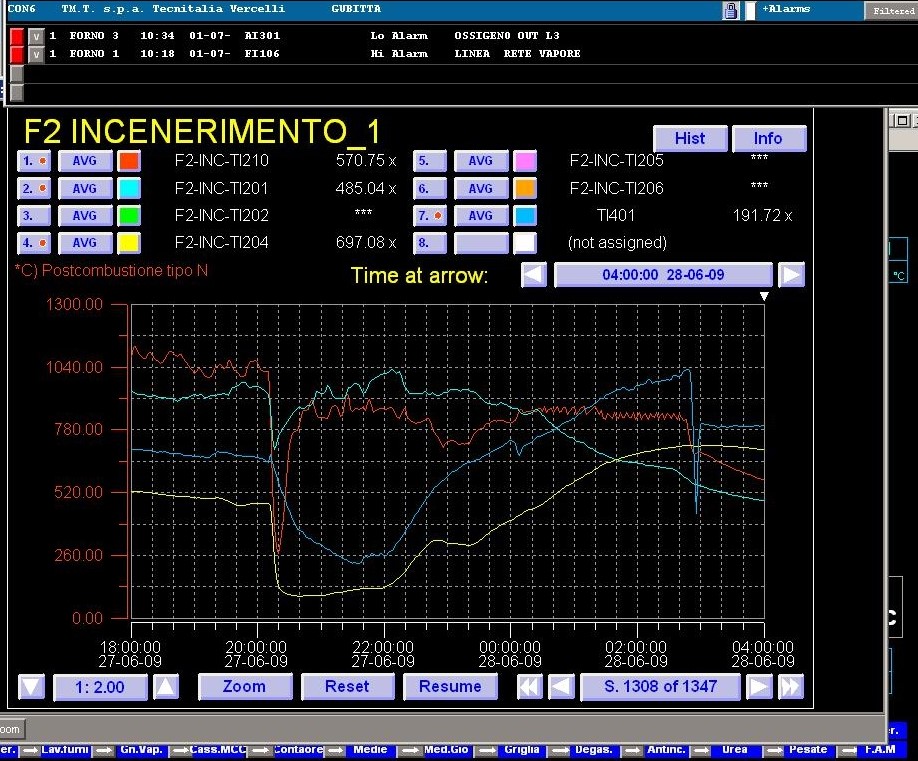Move time arrow left with the left triangle
Viewport: 918px width, 761px height.
(x=534, y=275)
